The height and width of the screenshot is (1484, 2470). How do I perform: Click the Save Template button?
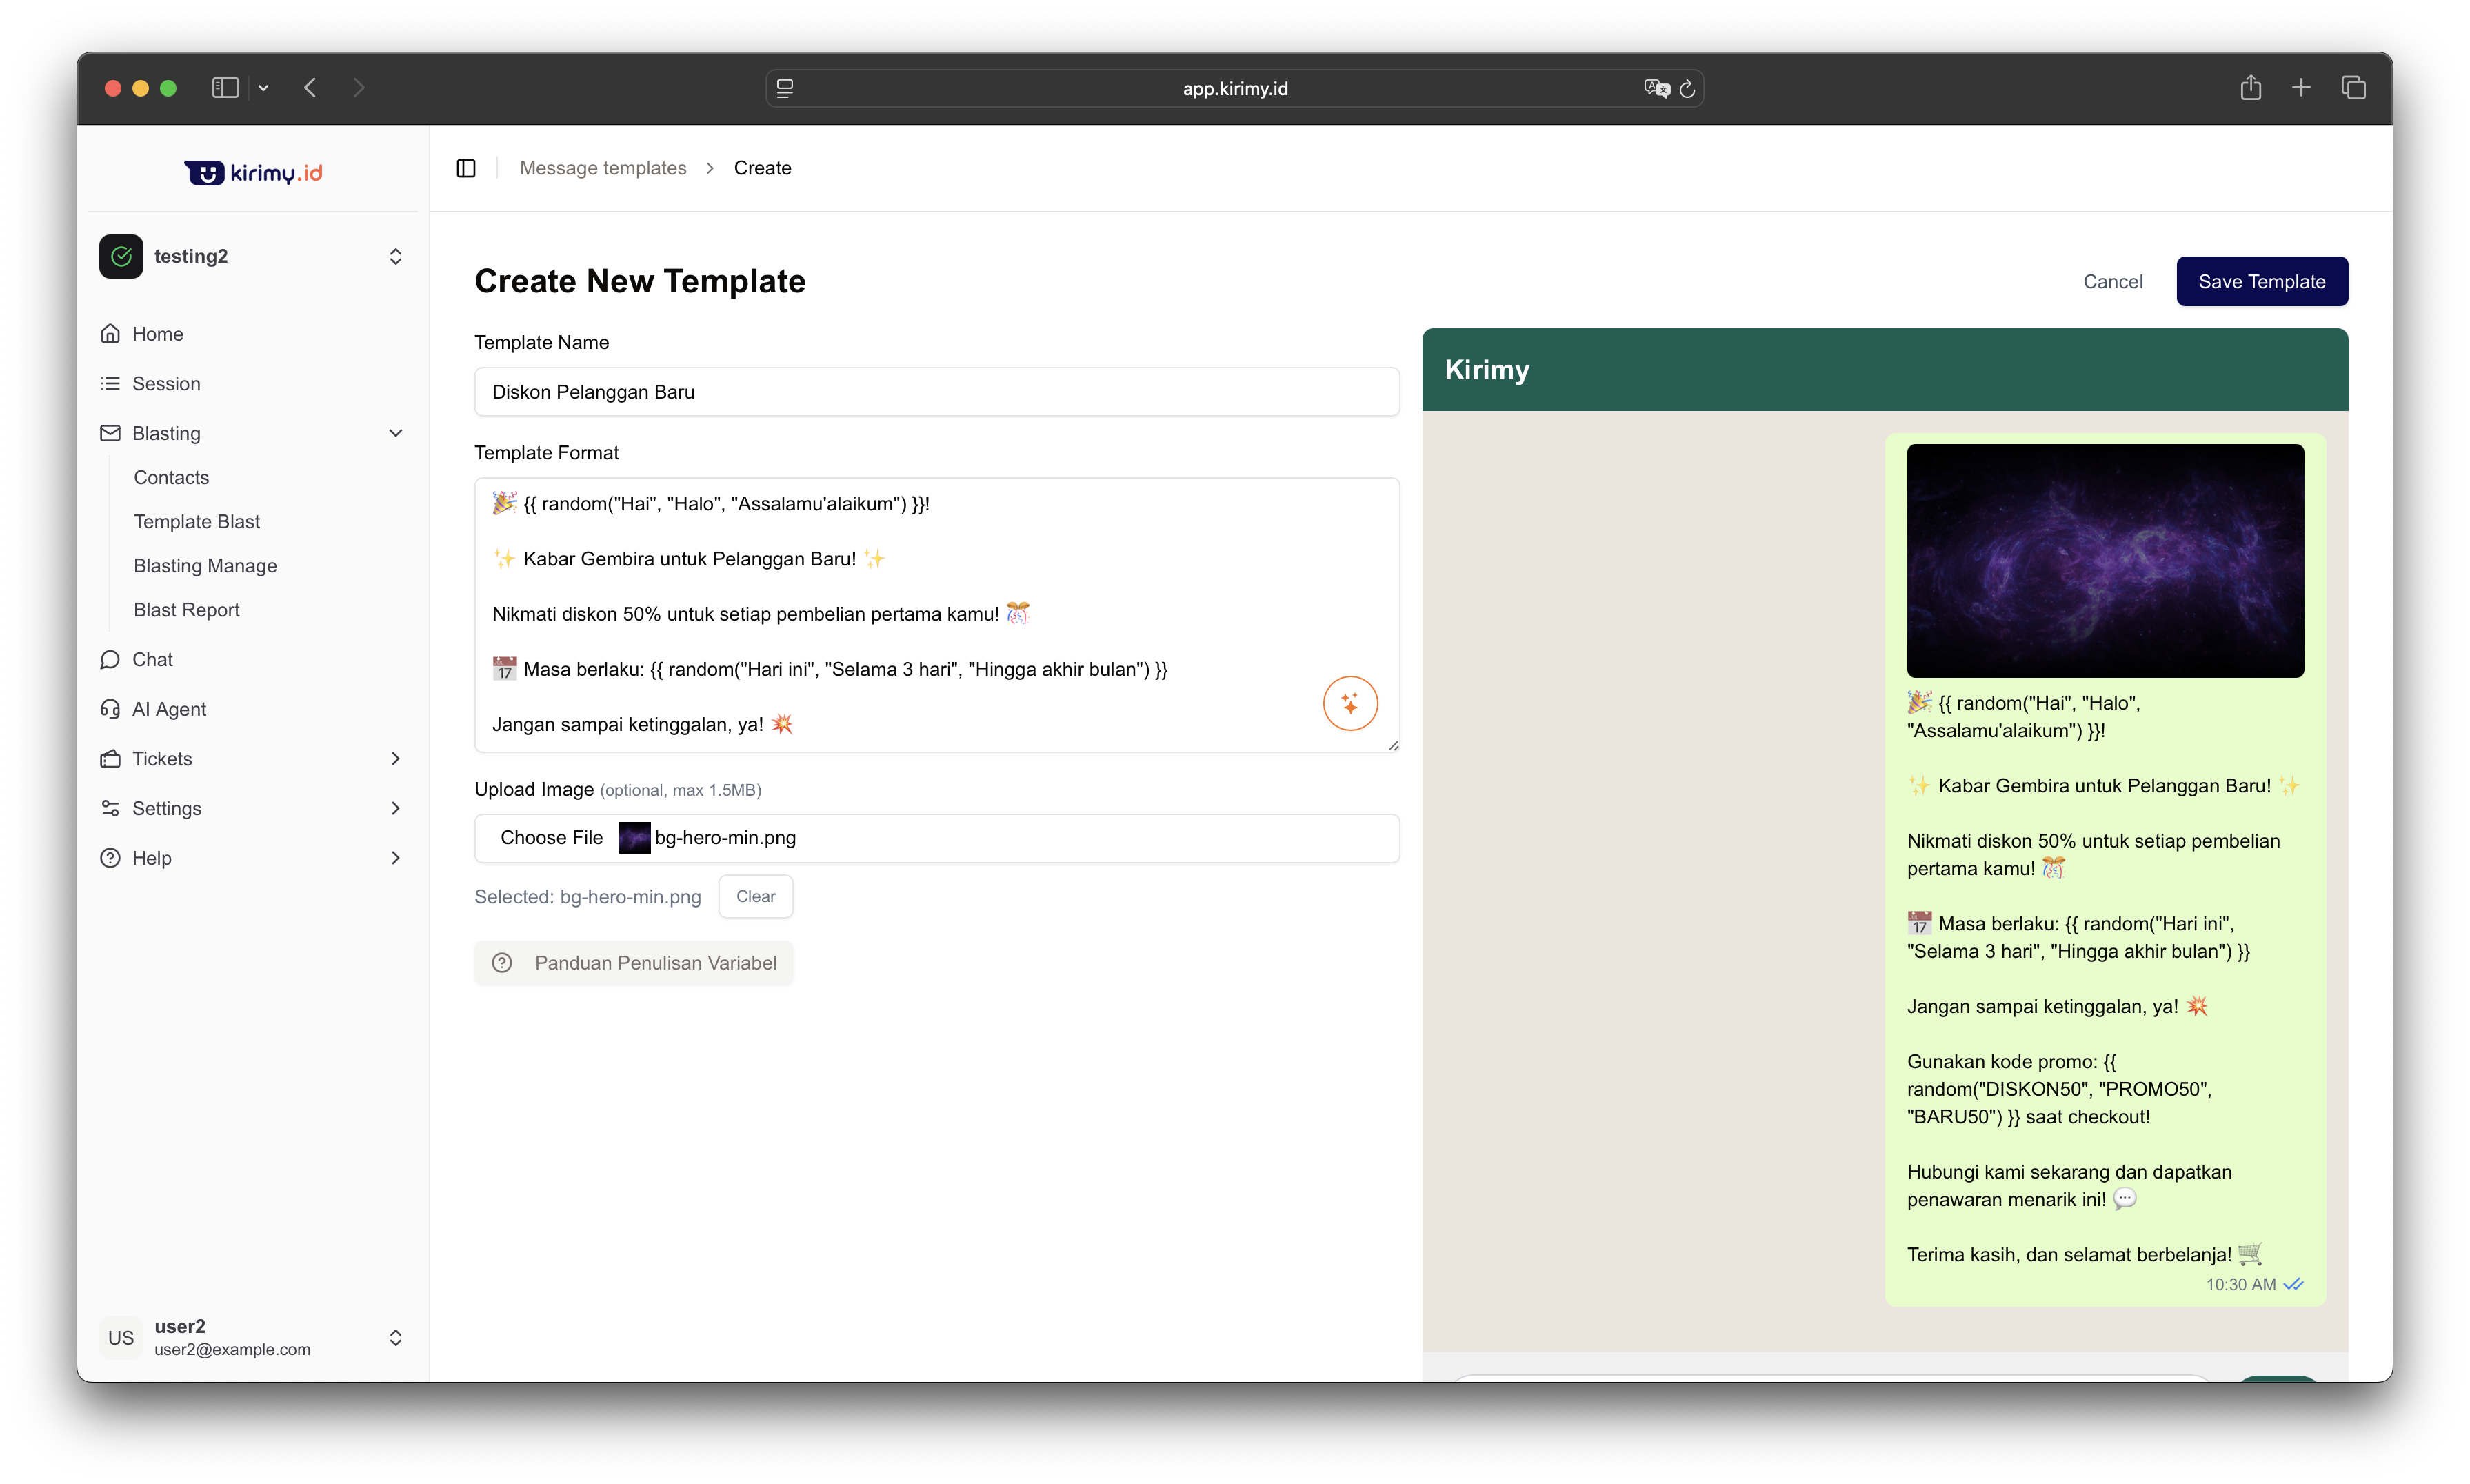tap(2261, 282)
